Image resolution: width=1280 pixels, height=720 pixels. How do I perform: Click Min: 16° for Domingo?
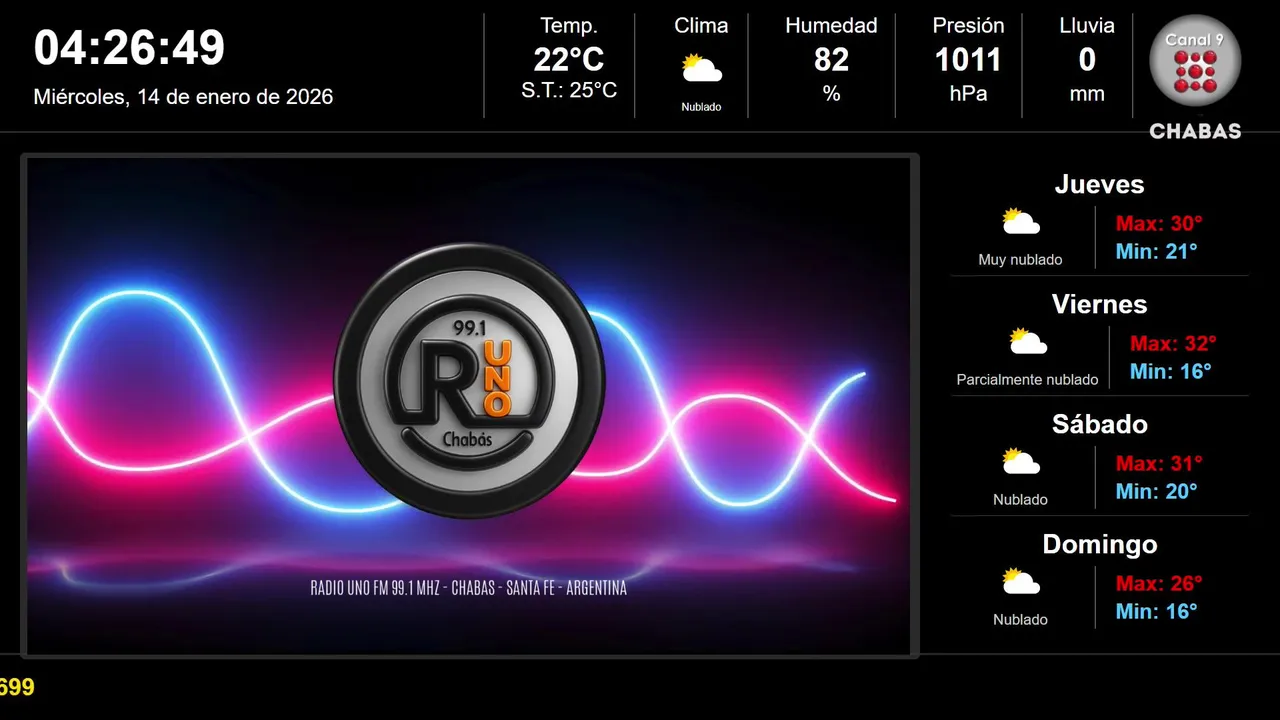point(1156,611)
